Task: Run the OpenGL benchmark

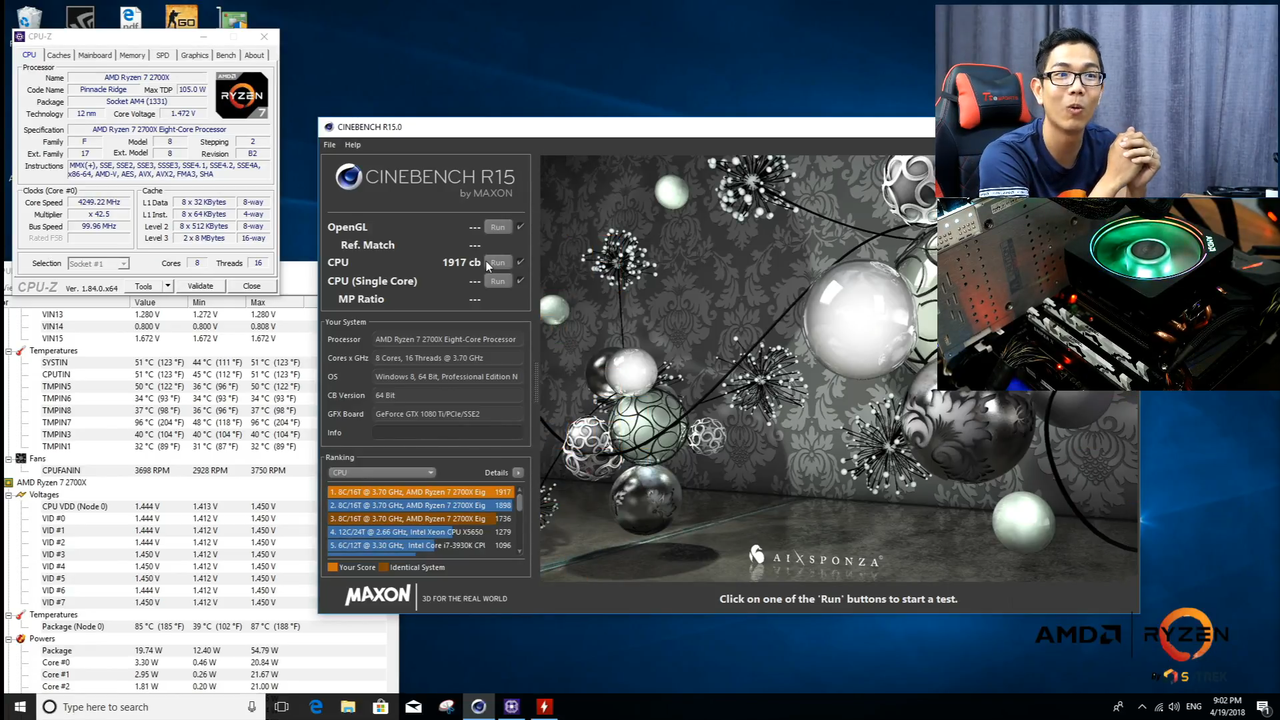Action: point(498,227)
